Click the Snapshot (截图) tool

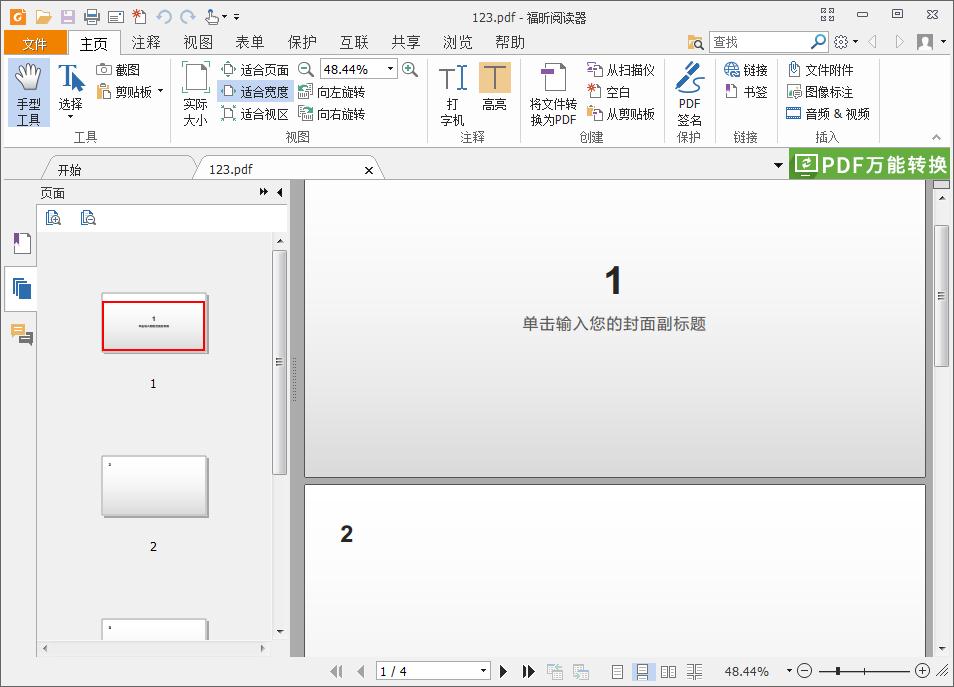pos(124,68)
